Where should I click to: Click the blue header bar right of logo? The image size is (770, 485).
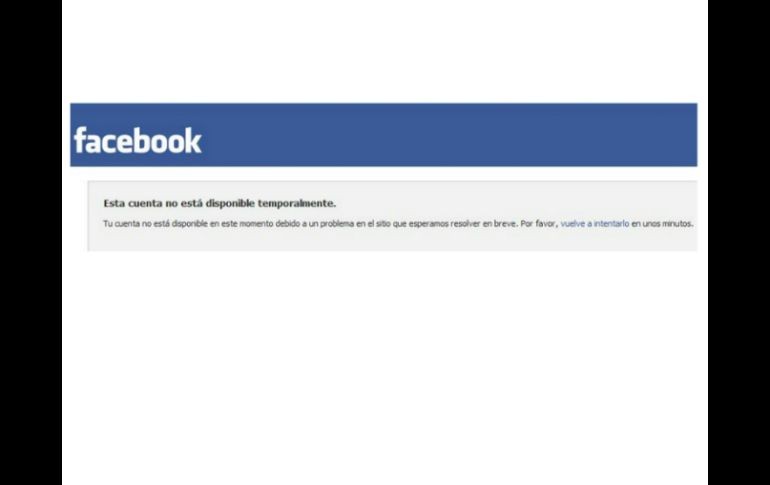click(x=449, y=135)
